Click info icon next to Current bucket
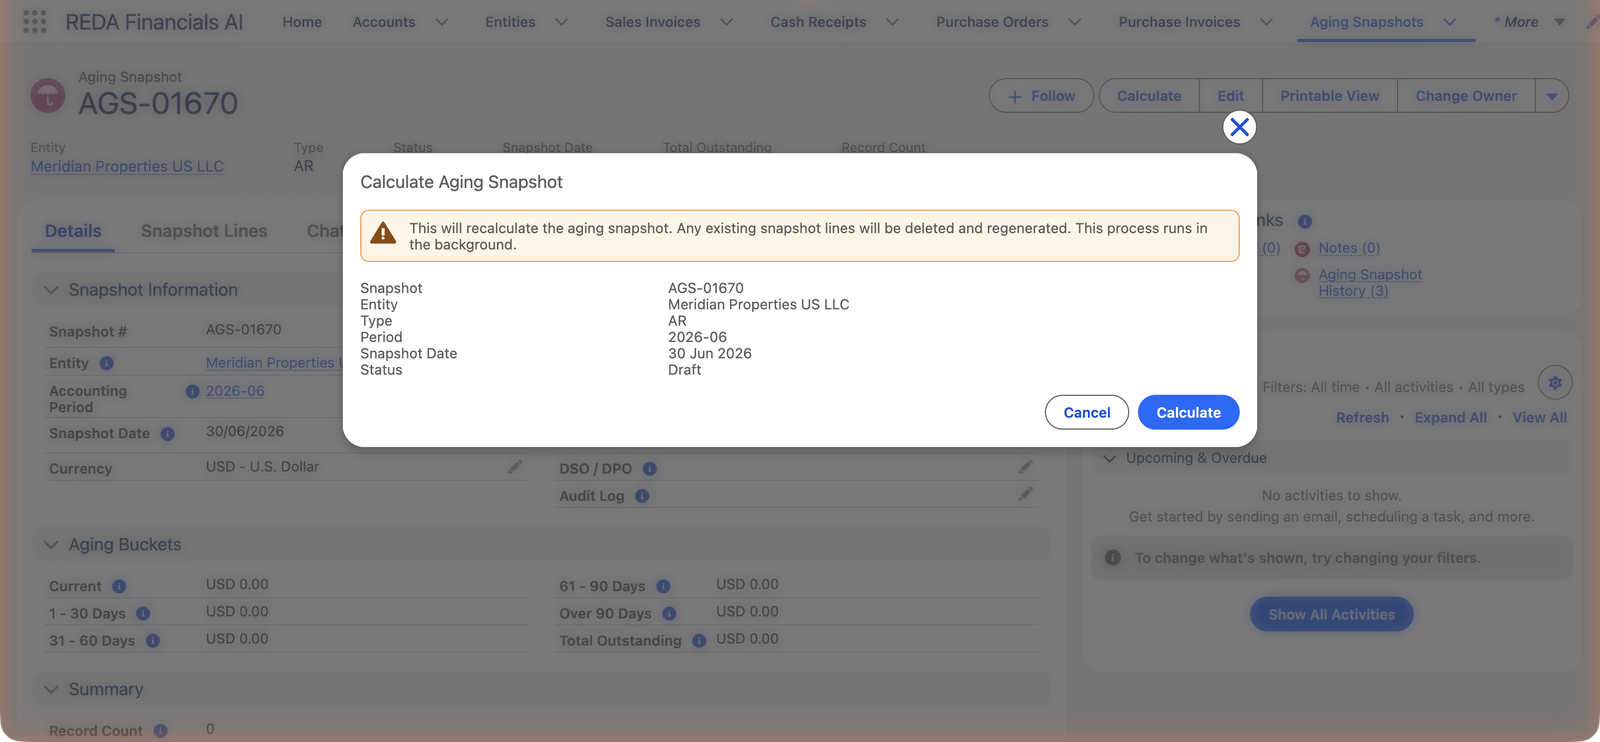Image resolution: width=1600 pixels, height=742 pixels. 119,587
